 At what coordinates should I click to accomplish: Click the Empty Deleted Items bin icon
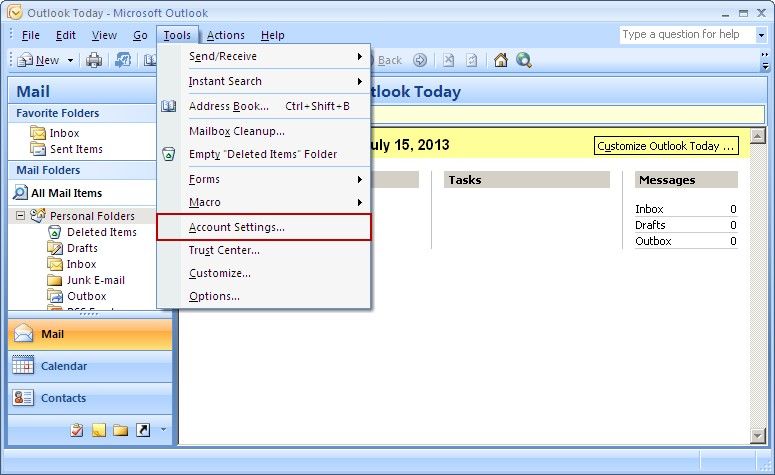point(169,154)
